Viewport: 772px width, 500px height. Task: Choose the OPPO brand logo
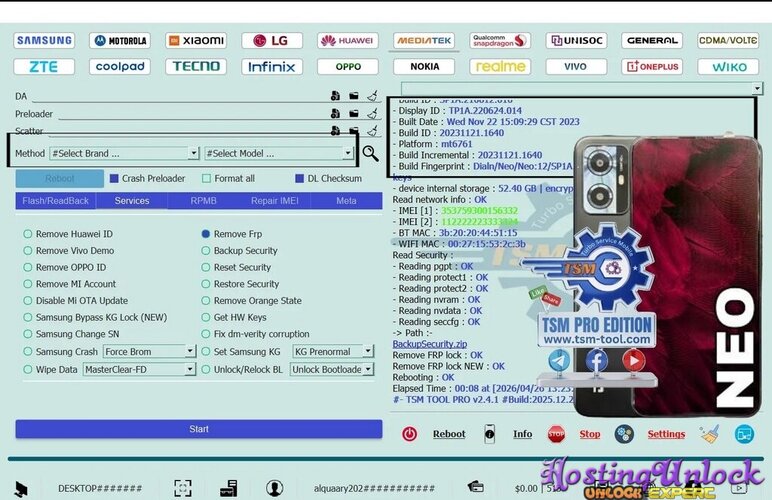click(348, 66)
